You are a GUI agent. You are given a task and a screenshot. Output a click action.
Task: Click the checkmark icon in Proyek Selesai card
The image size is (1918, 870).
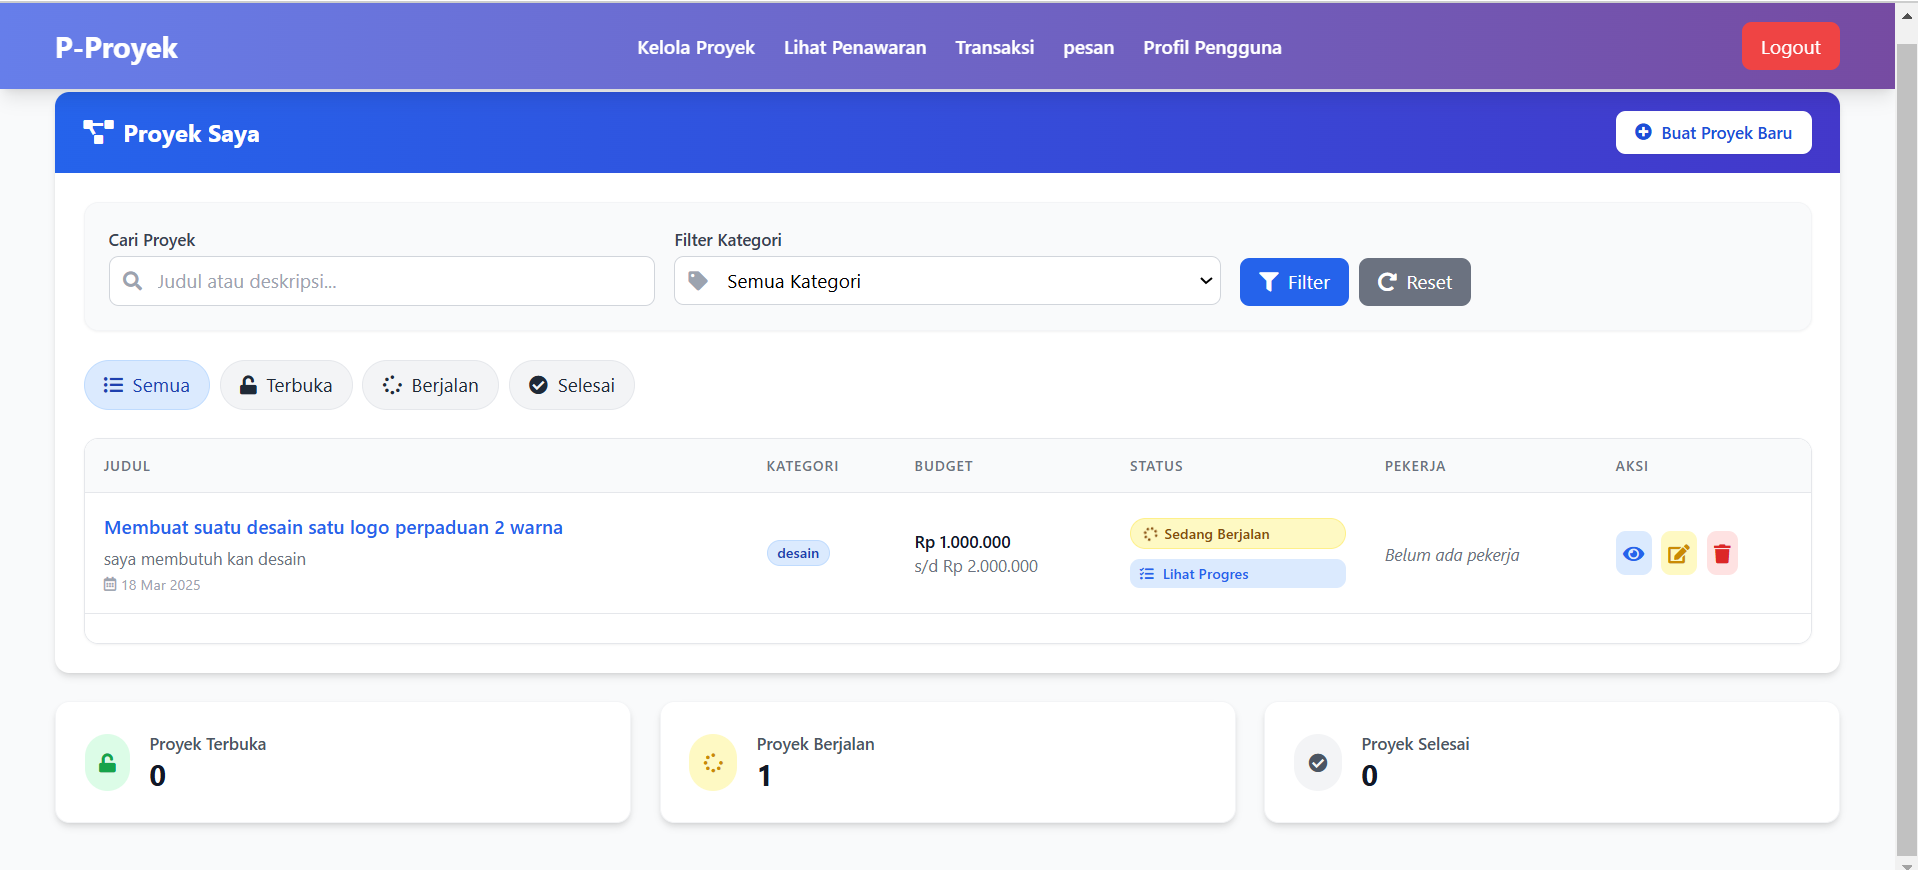1318,763
